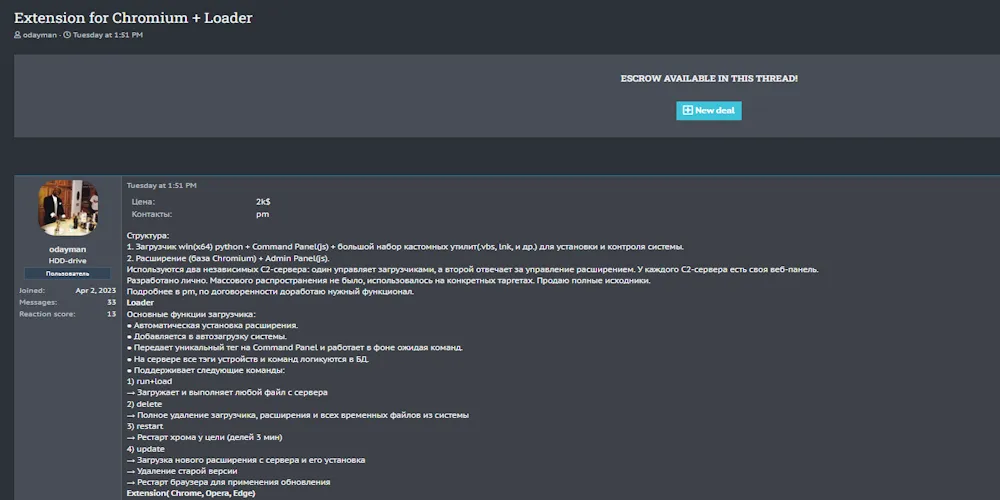1000x500 pixels.
Task: Click 'ESCROW AVAILABLE IN THIS THREAD!' text
Action: pos(709,78)
